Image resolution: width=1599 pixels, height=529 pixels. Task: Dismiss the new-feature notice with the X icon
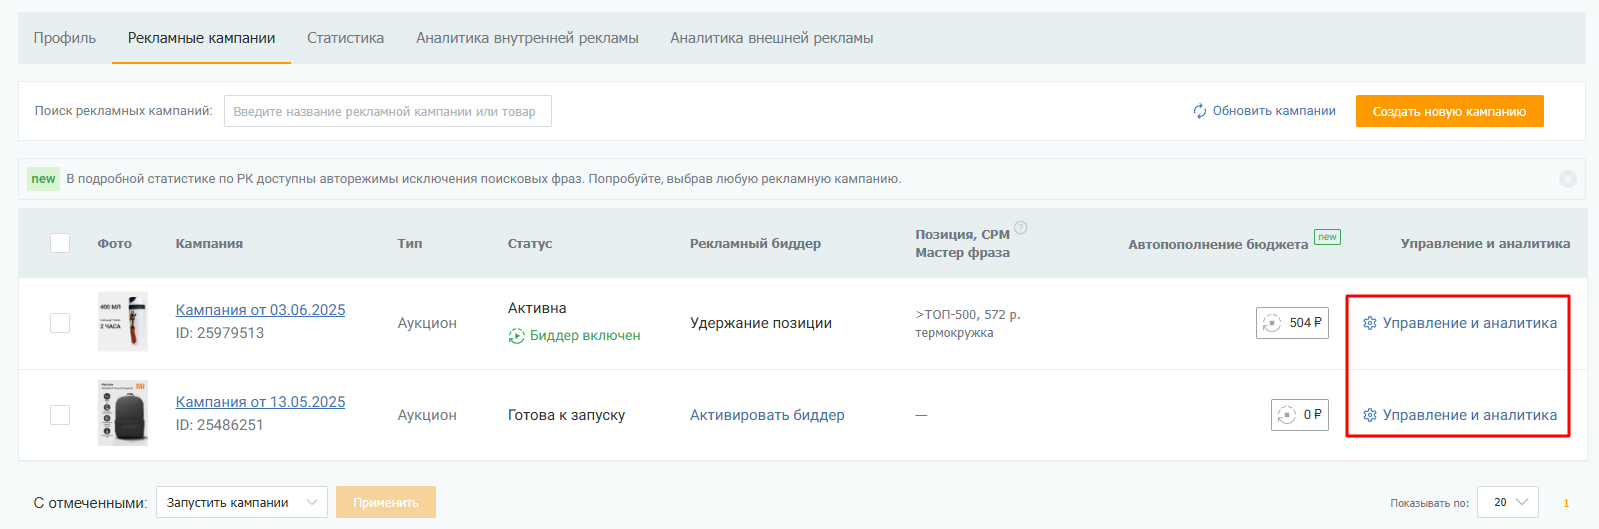1567,179
